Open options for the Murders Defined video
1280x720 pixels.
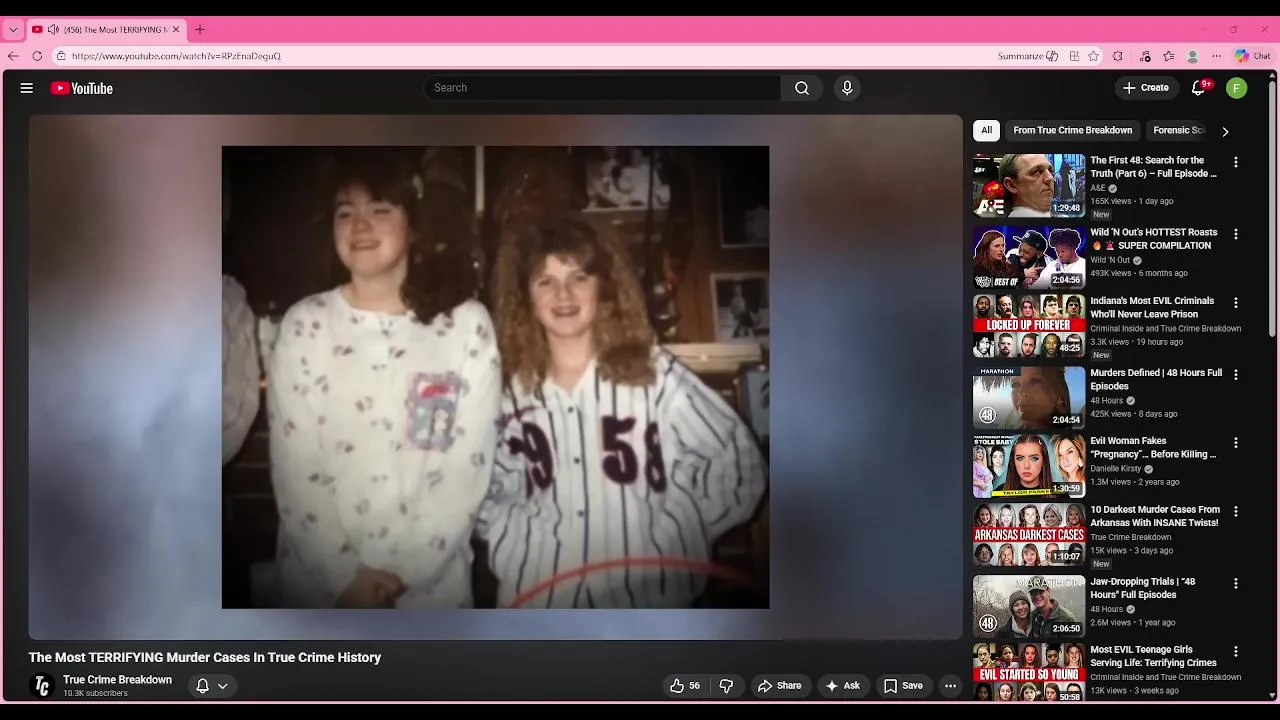click(1236, 374)
